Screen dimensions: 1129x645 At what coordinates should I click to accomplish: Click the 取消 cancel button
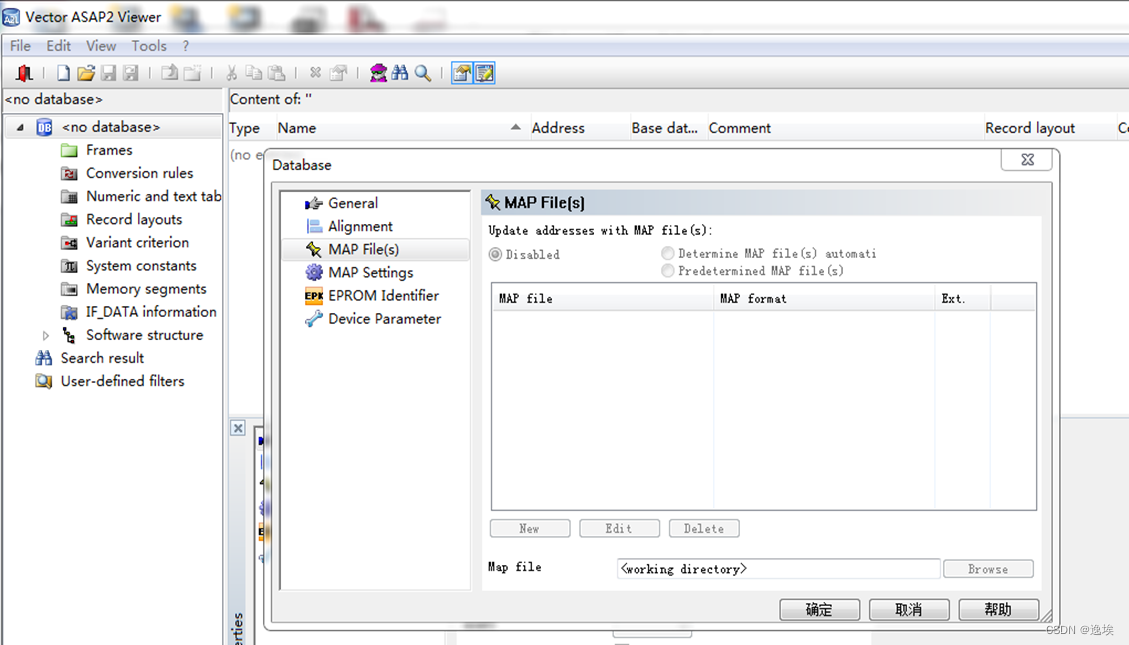click(909, 610)
